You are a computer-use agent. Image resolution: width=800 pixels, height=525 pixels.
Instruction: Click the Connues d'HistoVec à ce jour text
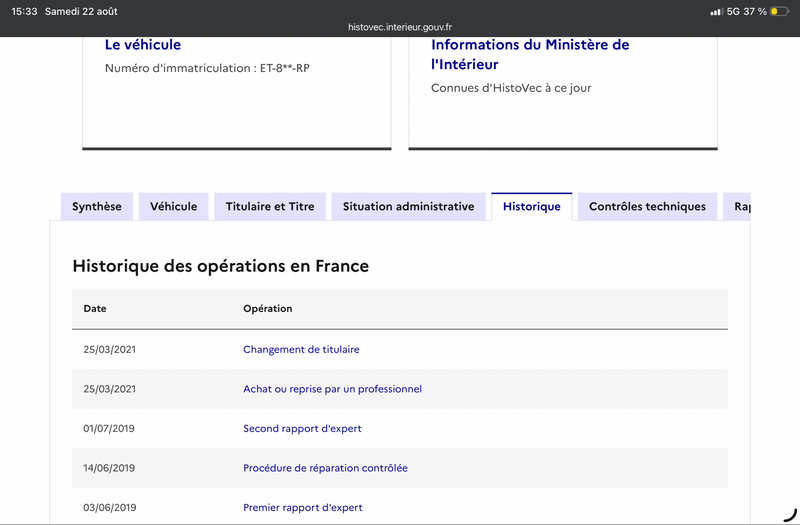point(511,88)
